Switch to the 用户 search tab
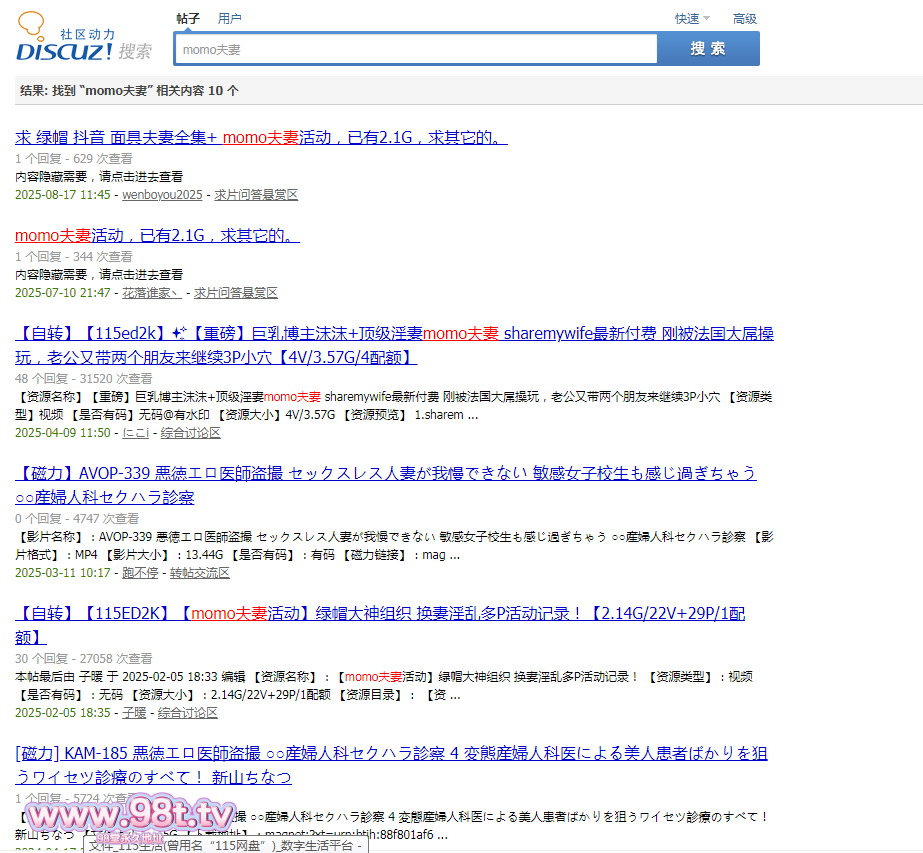This screenshot has width=923, height=853. [229, 18]
